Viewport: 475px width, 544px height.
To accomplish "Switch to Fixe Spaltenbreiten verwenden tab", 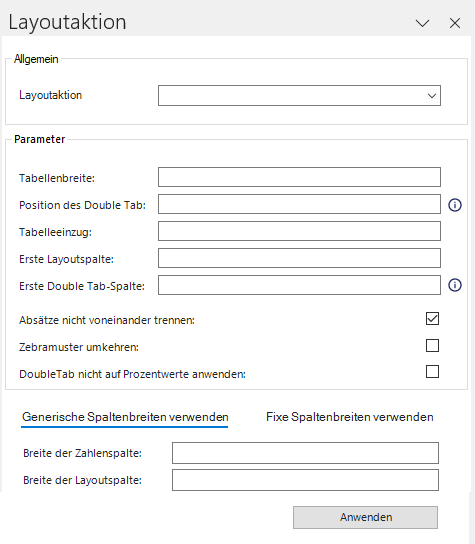I will 350,417.
